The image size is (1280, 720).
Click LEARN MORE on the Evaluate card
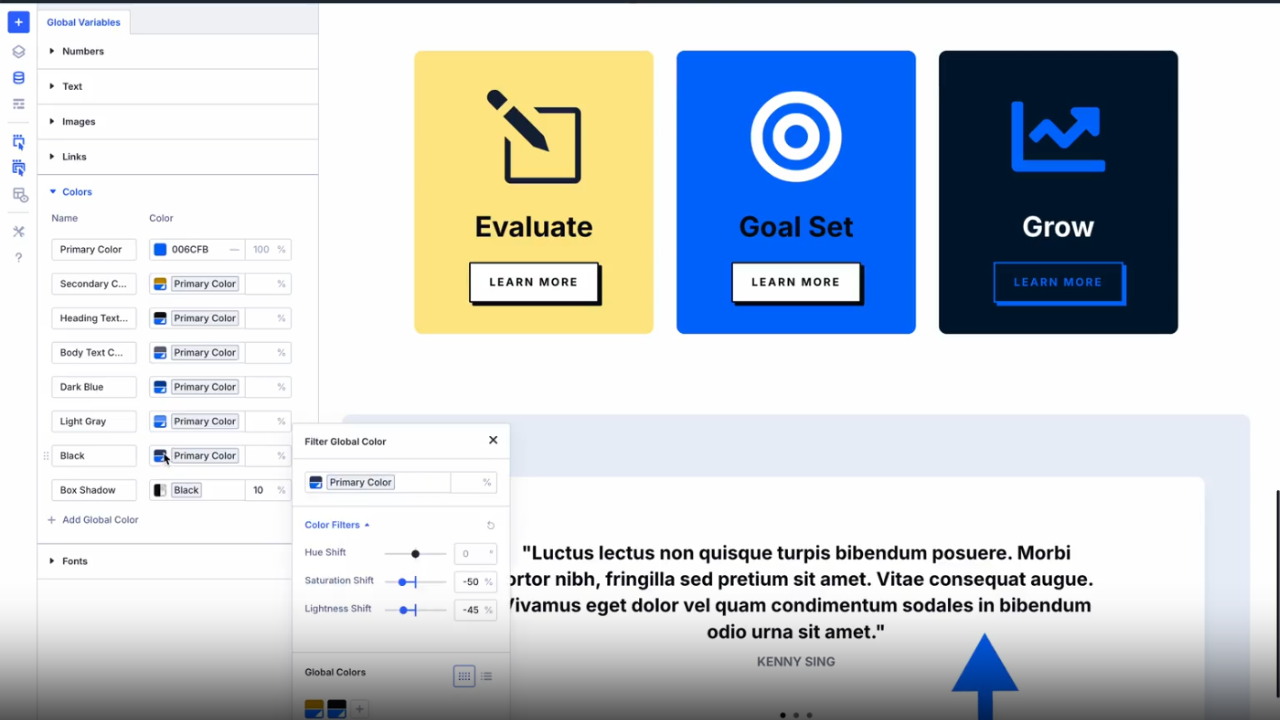(534, 282)
